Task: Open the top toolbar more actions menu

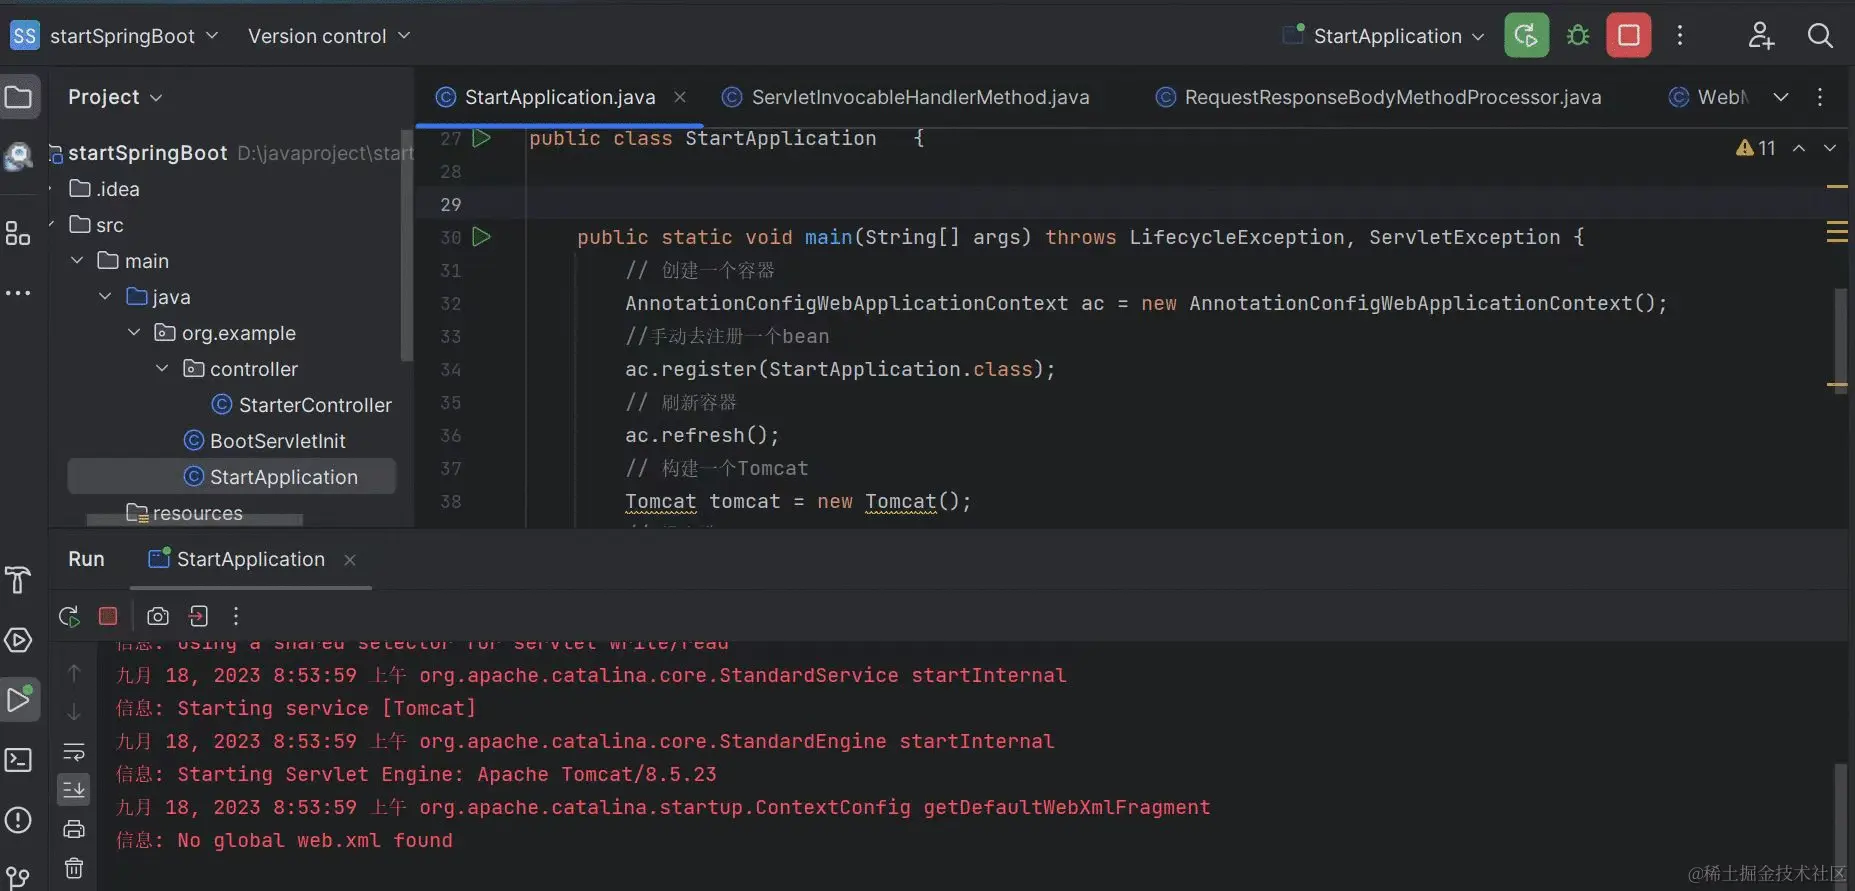Action: (1680, 36)
